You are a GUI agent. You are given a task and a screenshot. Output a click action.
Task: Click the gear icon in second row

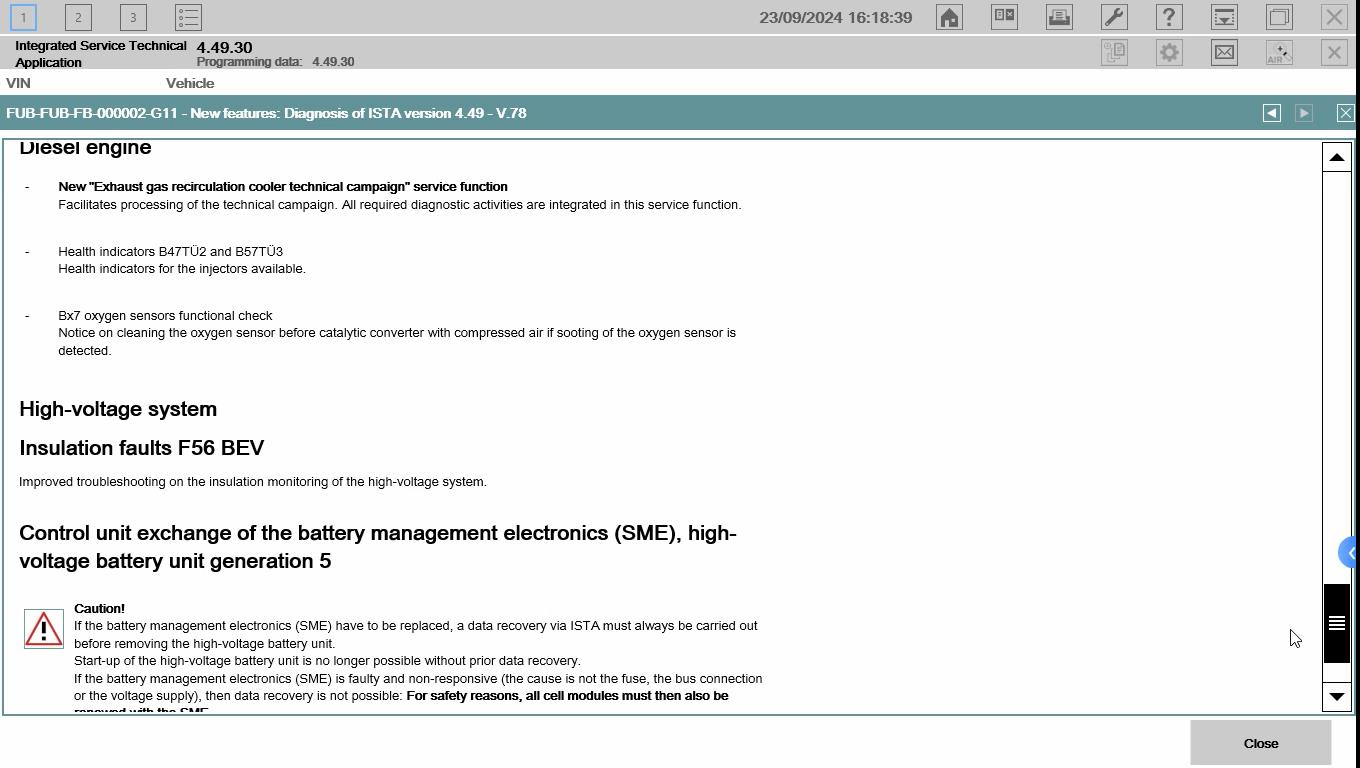(x=1169, y=52)
